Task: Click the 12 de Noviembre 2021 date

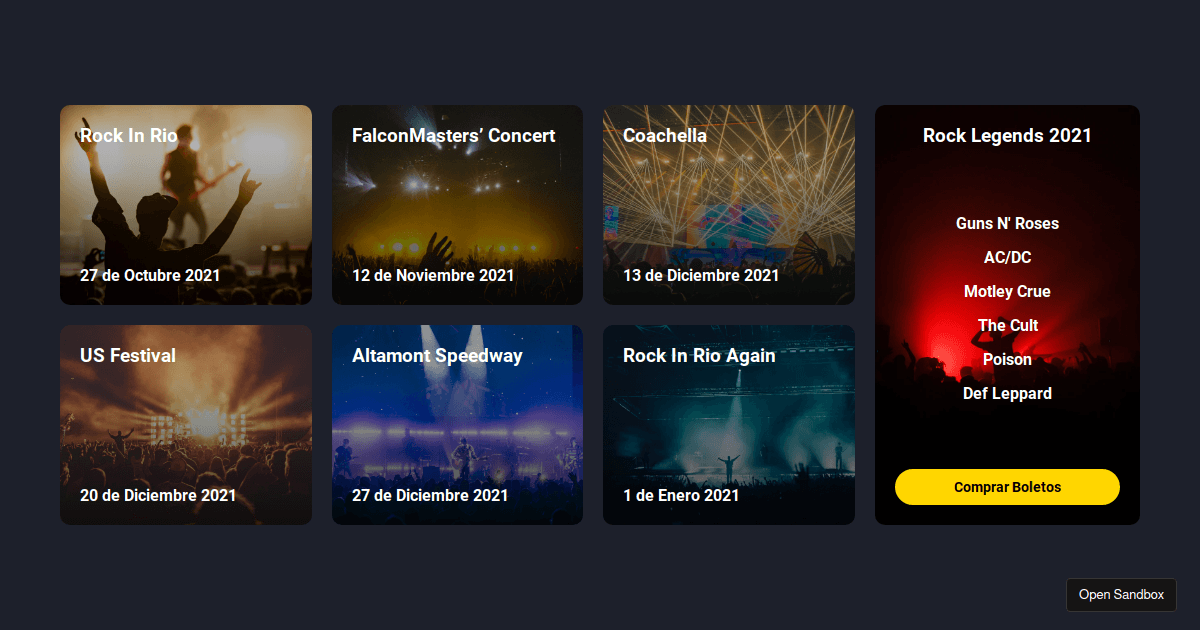Action: [x=433, y=275]
